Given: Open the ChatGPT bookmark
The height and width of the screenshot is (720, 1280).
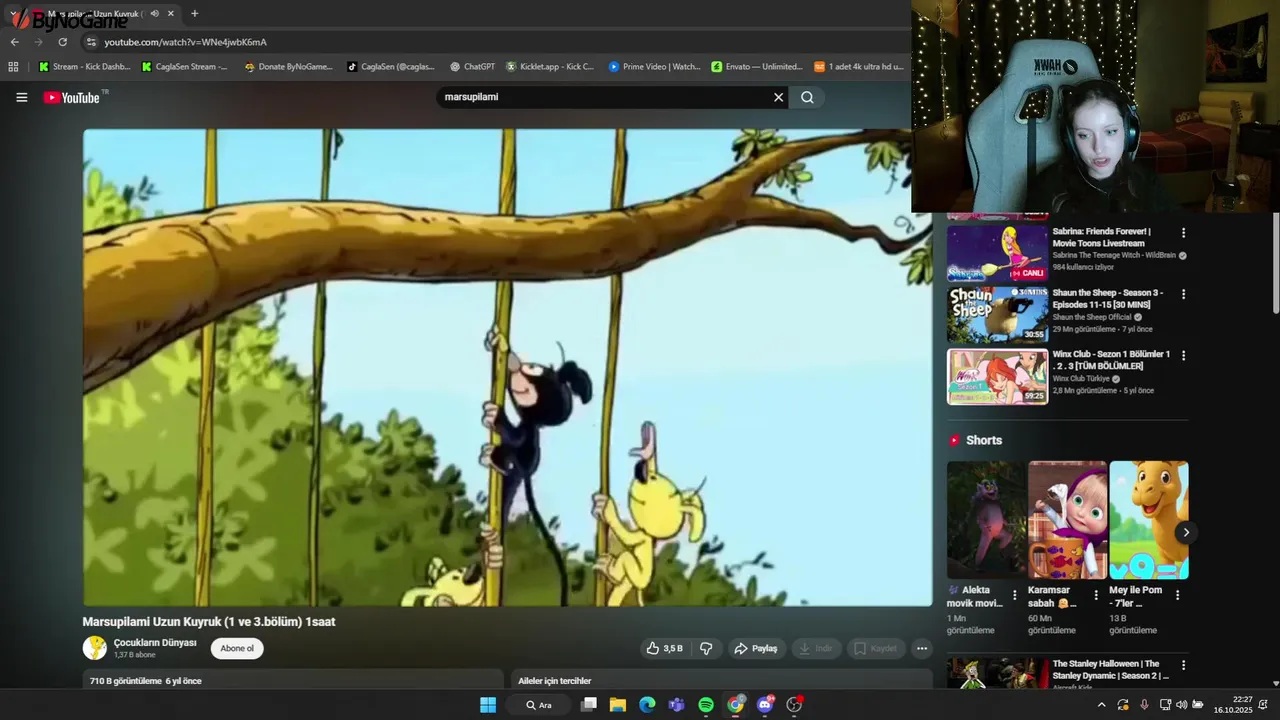Looking at the screenshot, I should point(472,67).
